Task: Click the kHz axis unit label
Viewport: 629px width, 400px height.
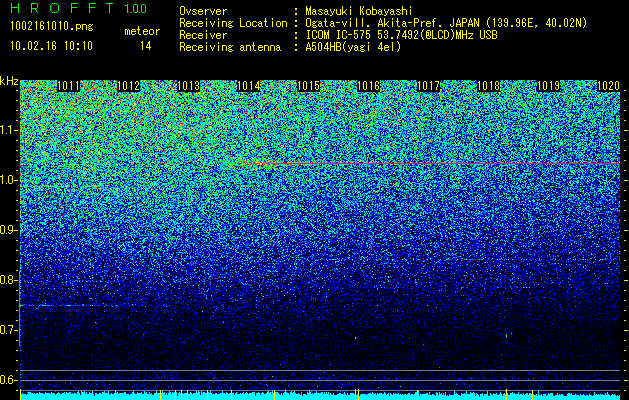Action: 9,81
